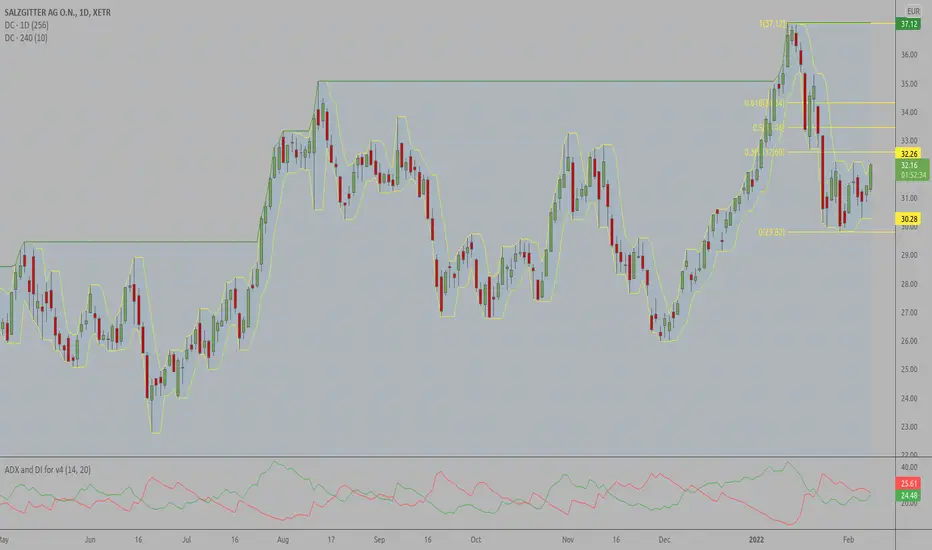The width and height of the screenshot is (932, 550).
Task: Click the 34.00 price axis label
Action: click(x=909, y=112)
